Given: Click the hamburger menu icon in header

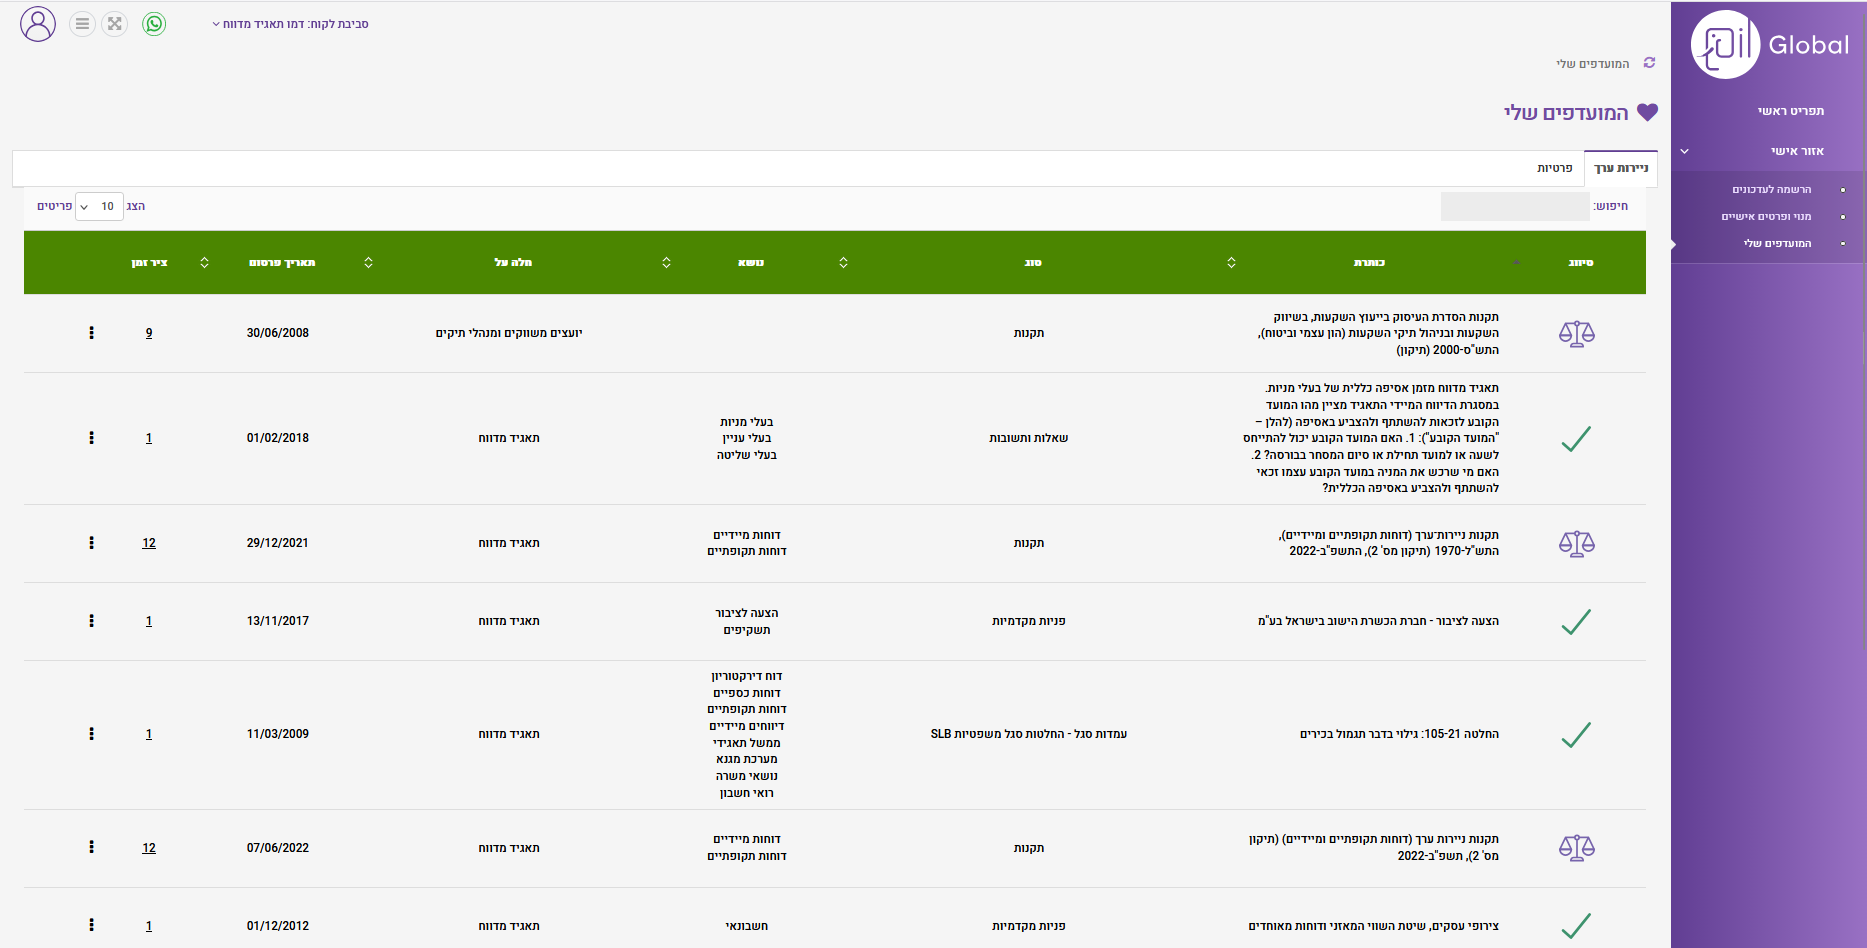Looking at the screenshot, I should tap(82, 24).
